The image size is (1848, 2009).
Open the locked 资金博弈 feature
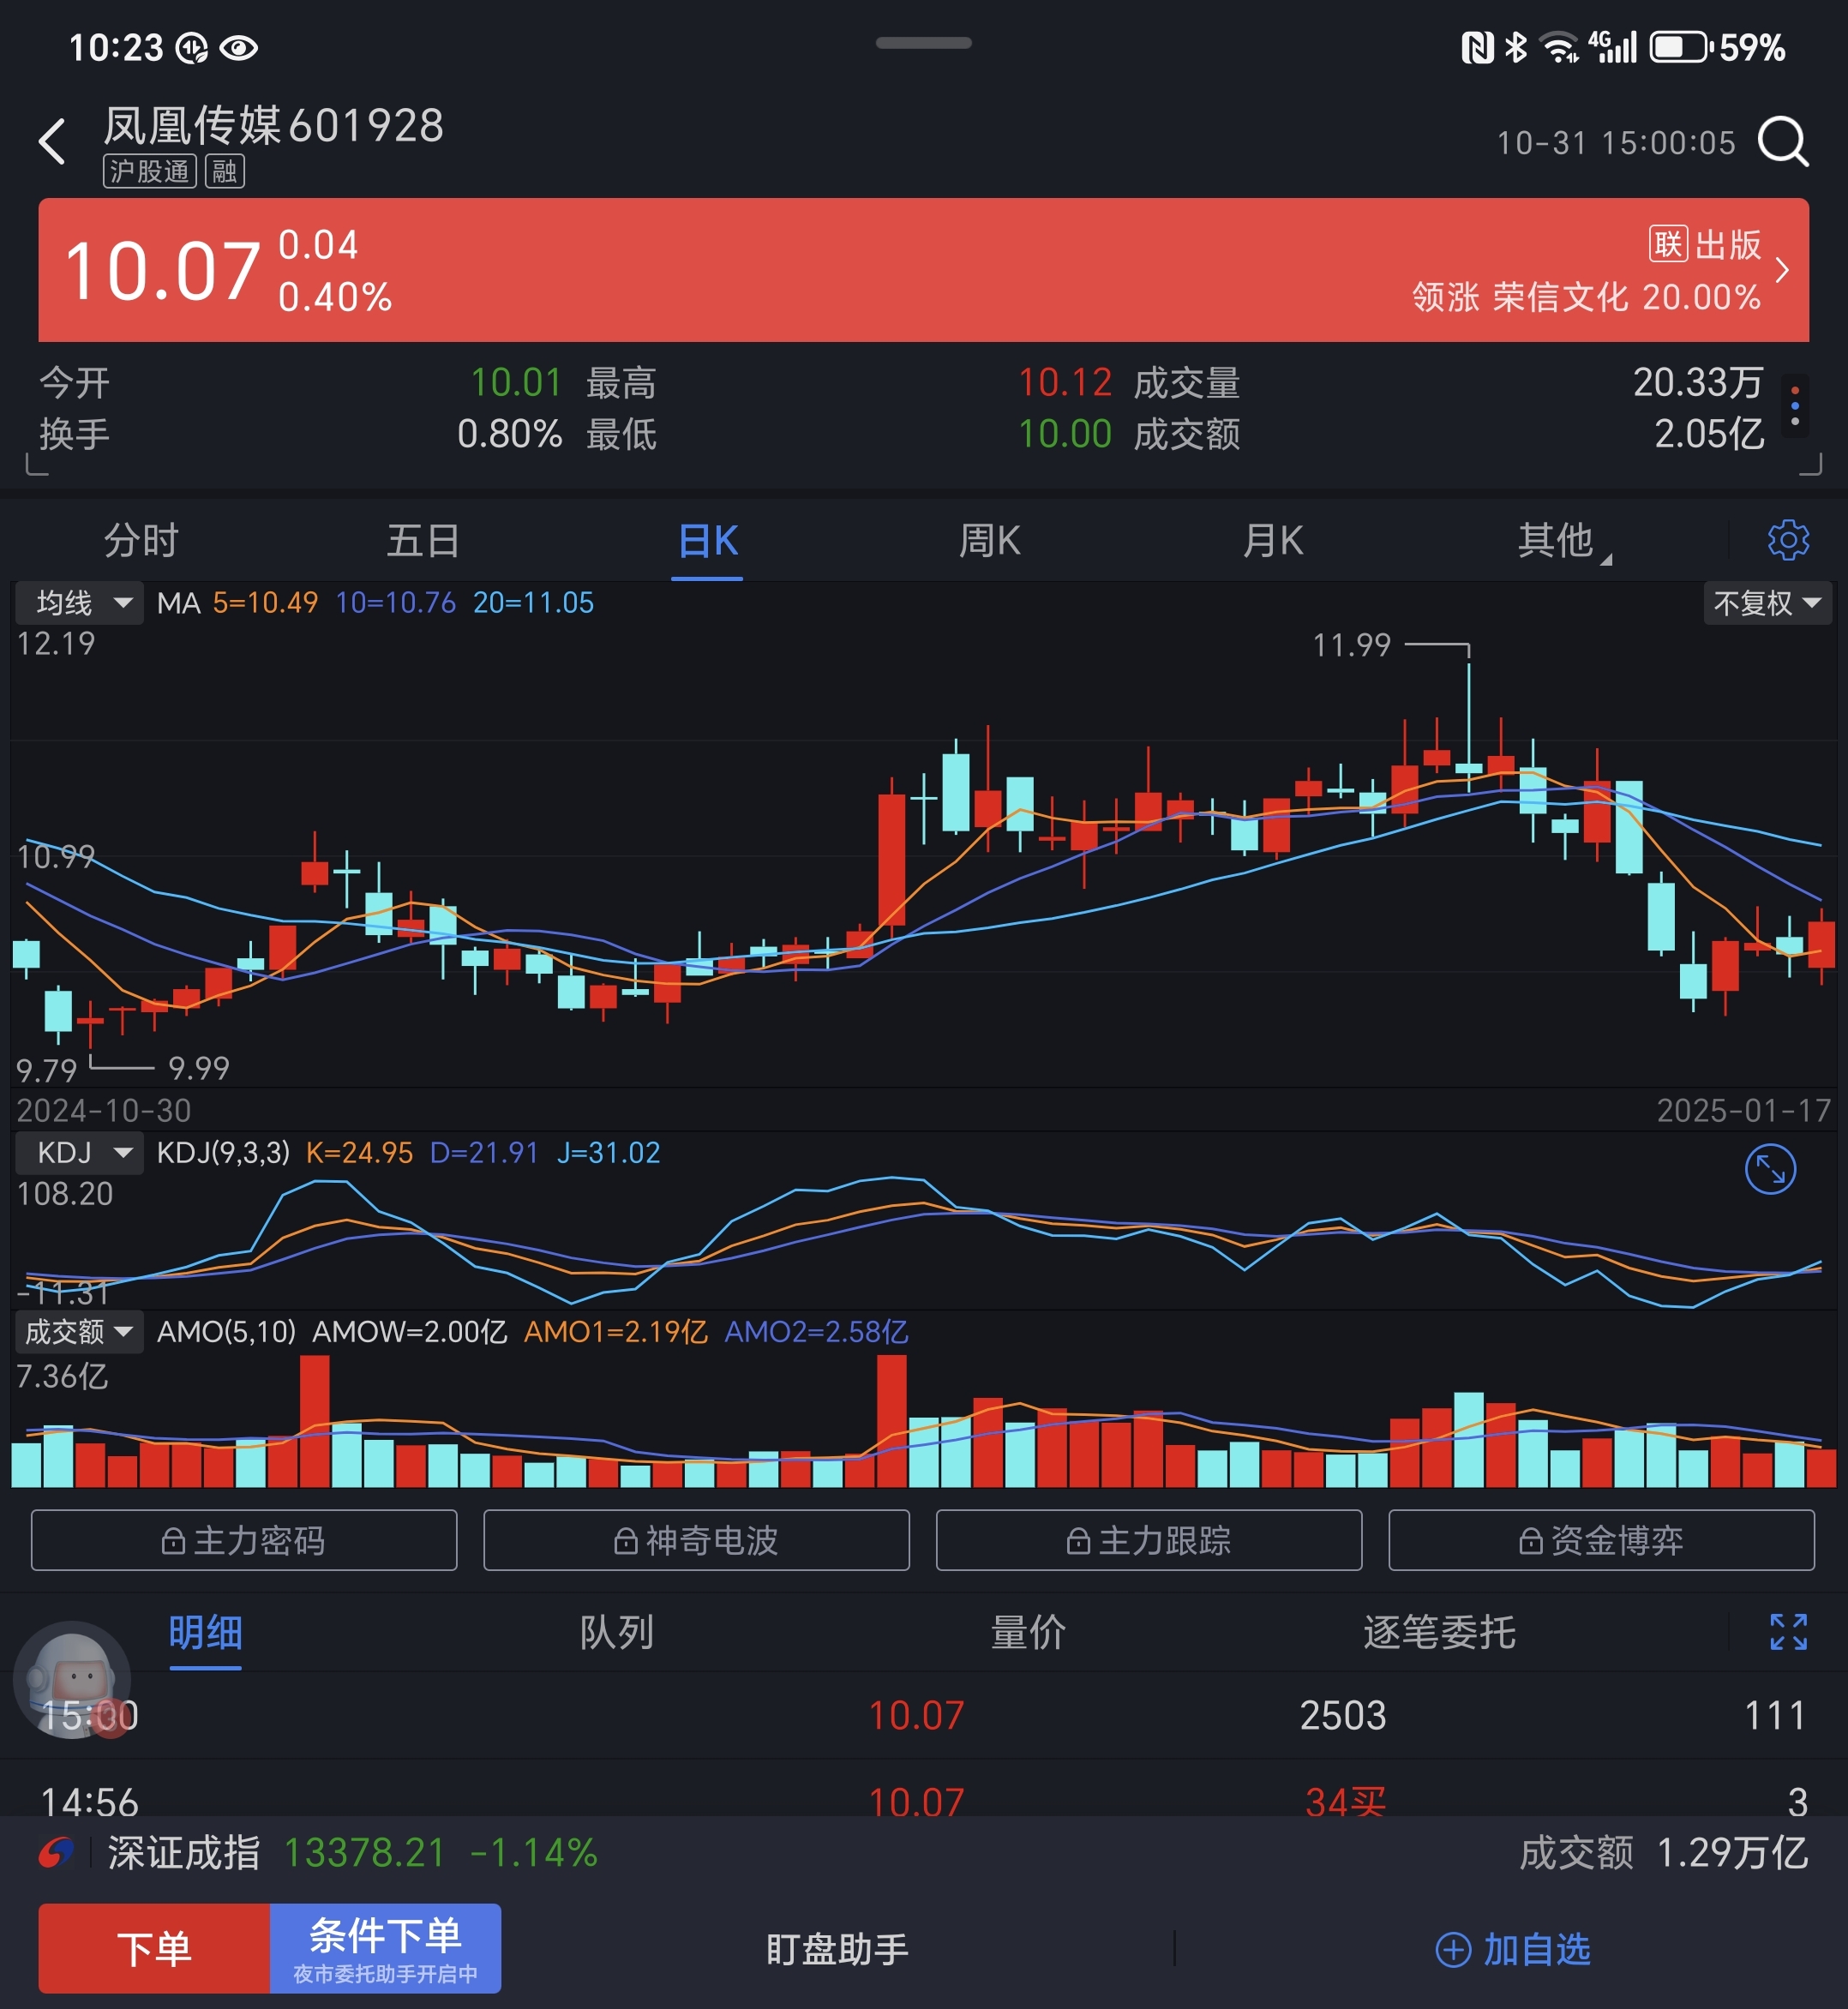[1600, 1540]
